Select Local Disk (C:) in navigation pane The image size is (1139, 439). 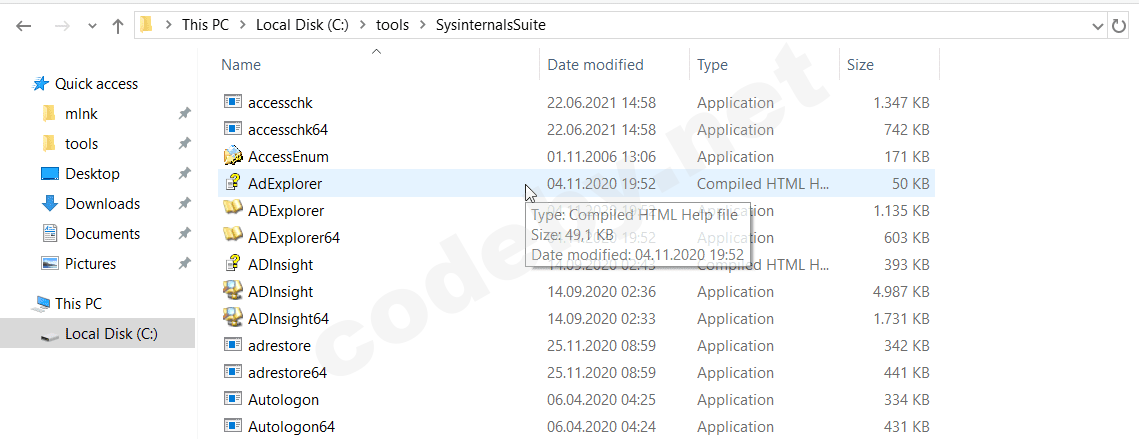pos(111,333)
